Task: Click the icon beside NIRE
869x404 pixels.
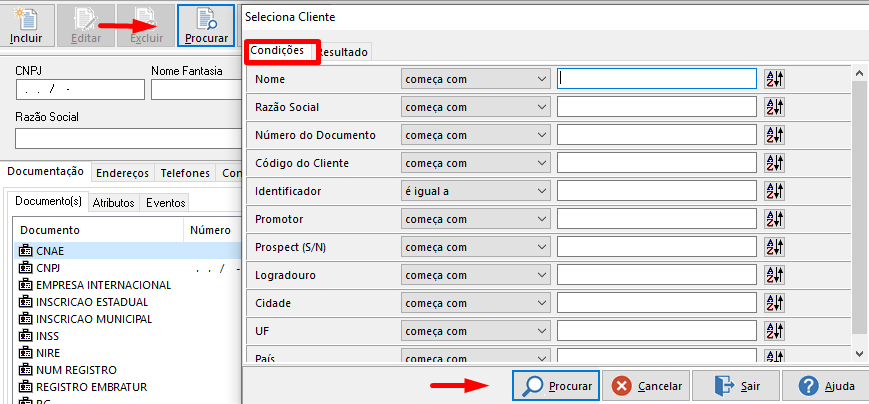Action: pyautogui.click(x=25, y=353)
